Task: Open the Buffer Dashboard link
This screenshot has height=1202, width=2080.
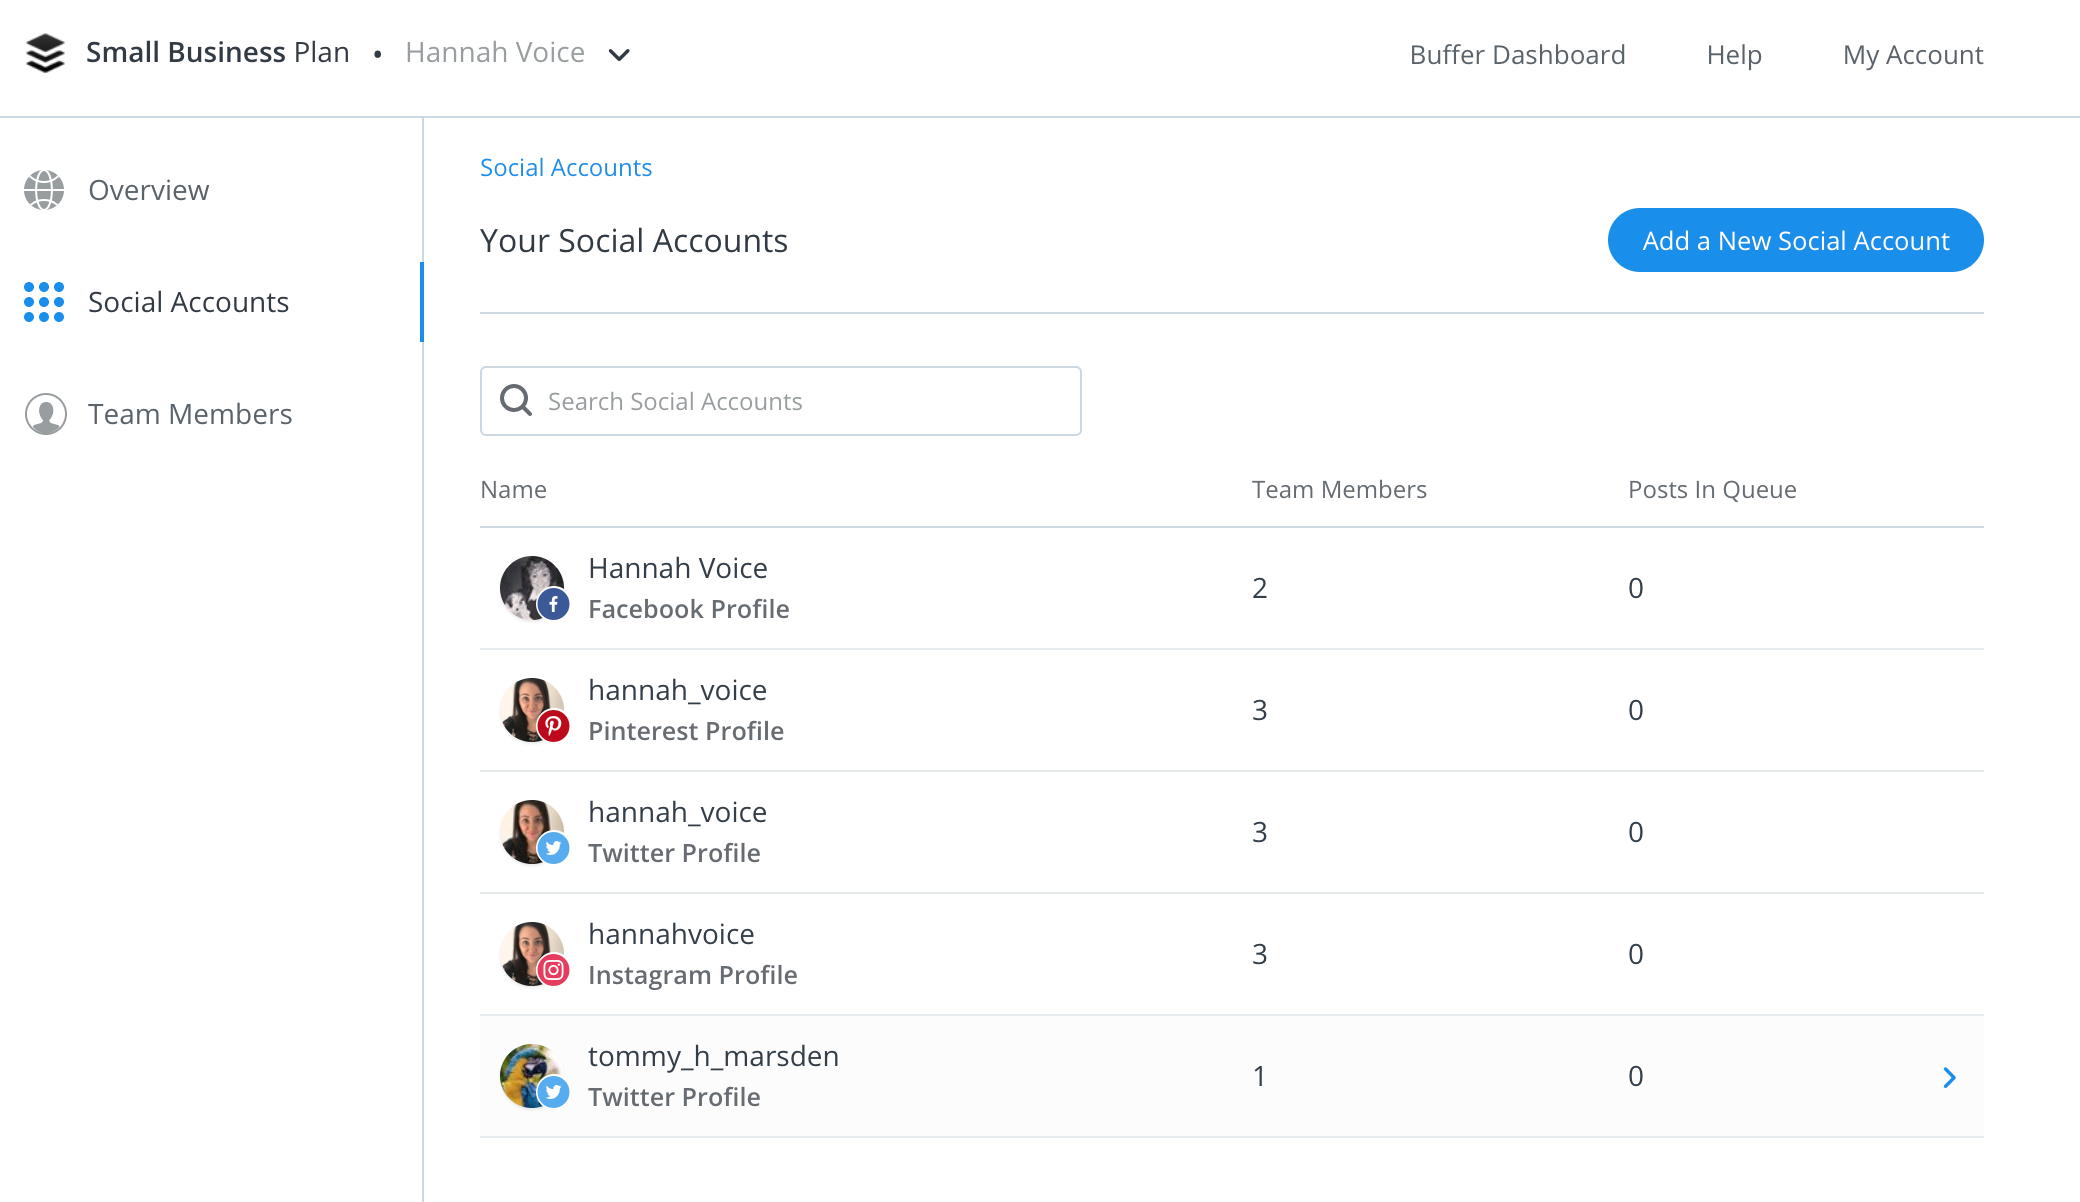Action: pyautogui.click(x=1517, y=54)
